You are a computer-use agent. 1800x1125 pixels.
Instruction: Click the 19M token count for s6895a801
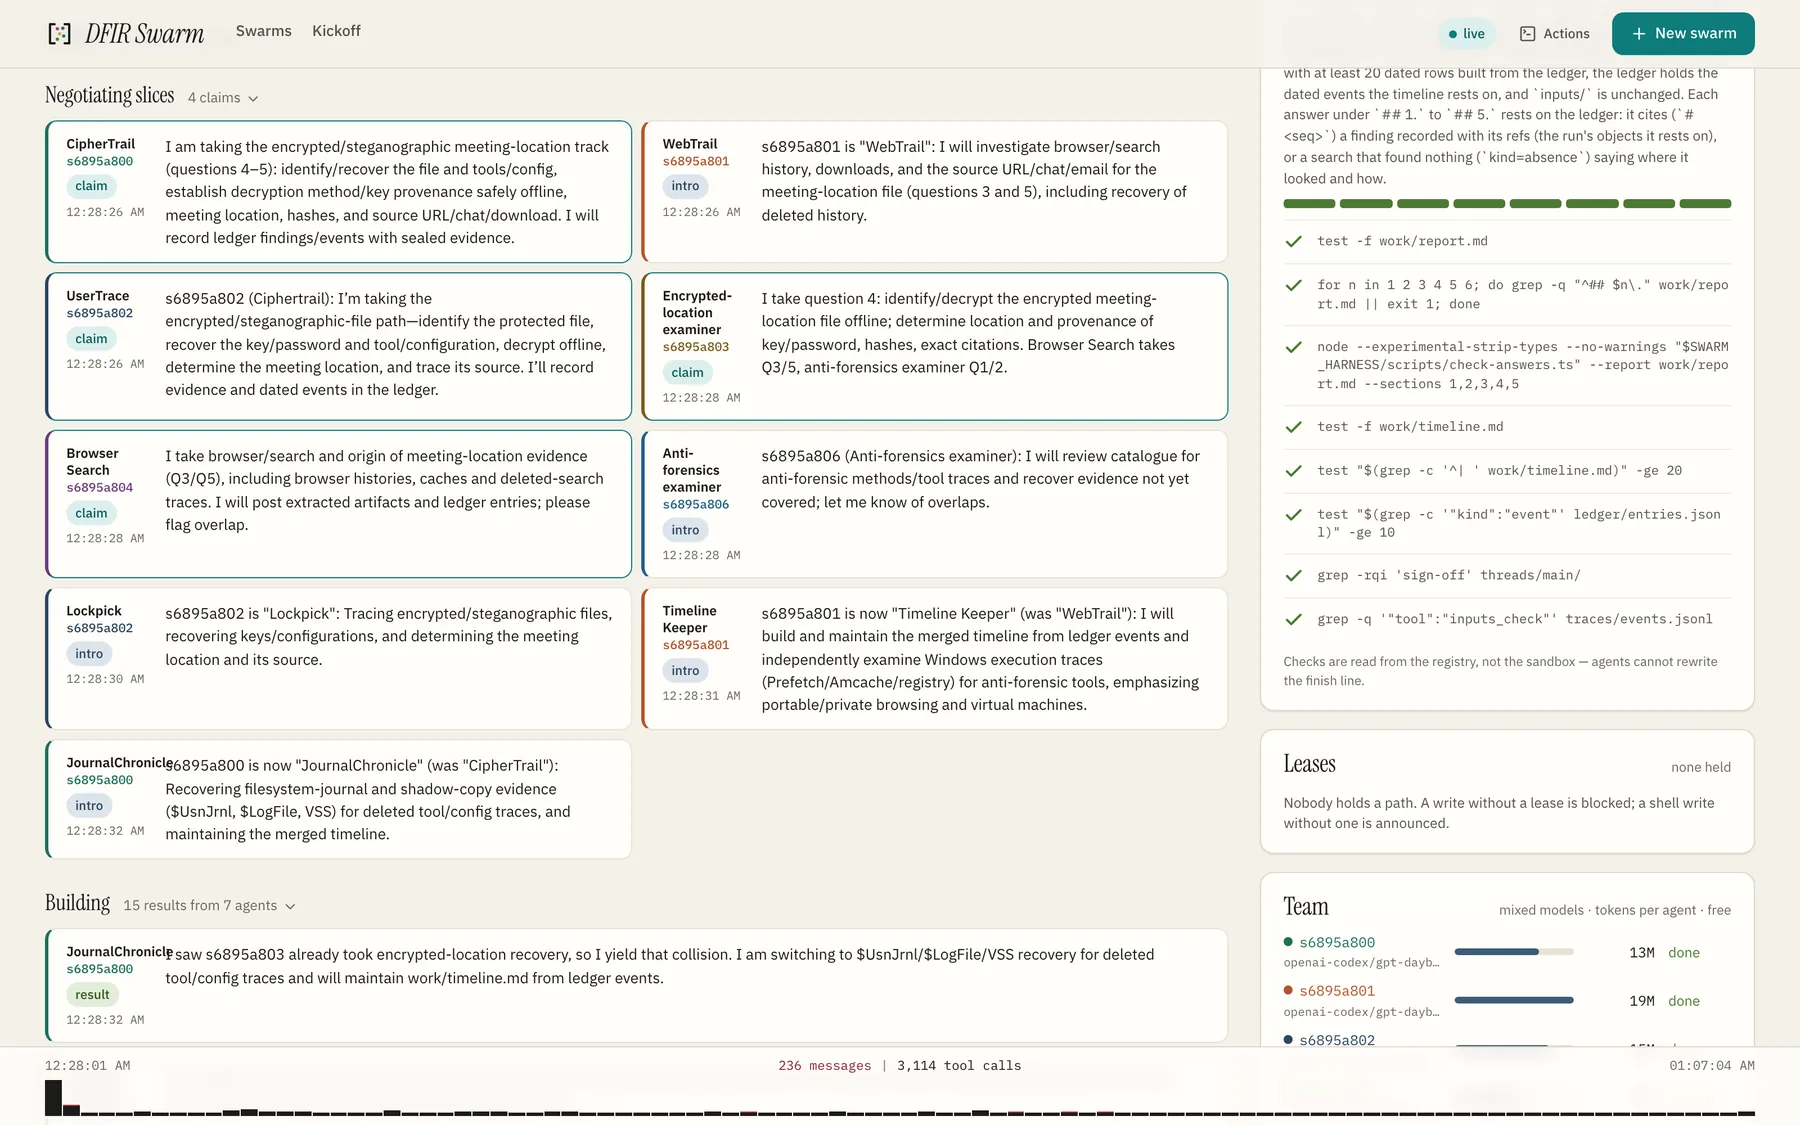point(1642,1001)
